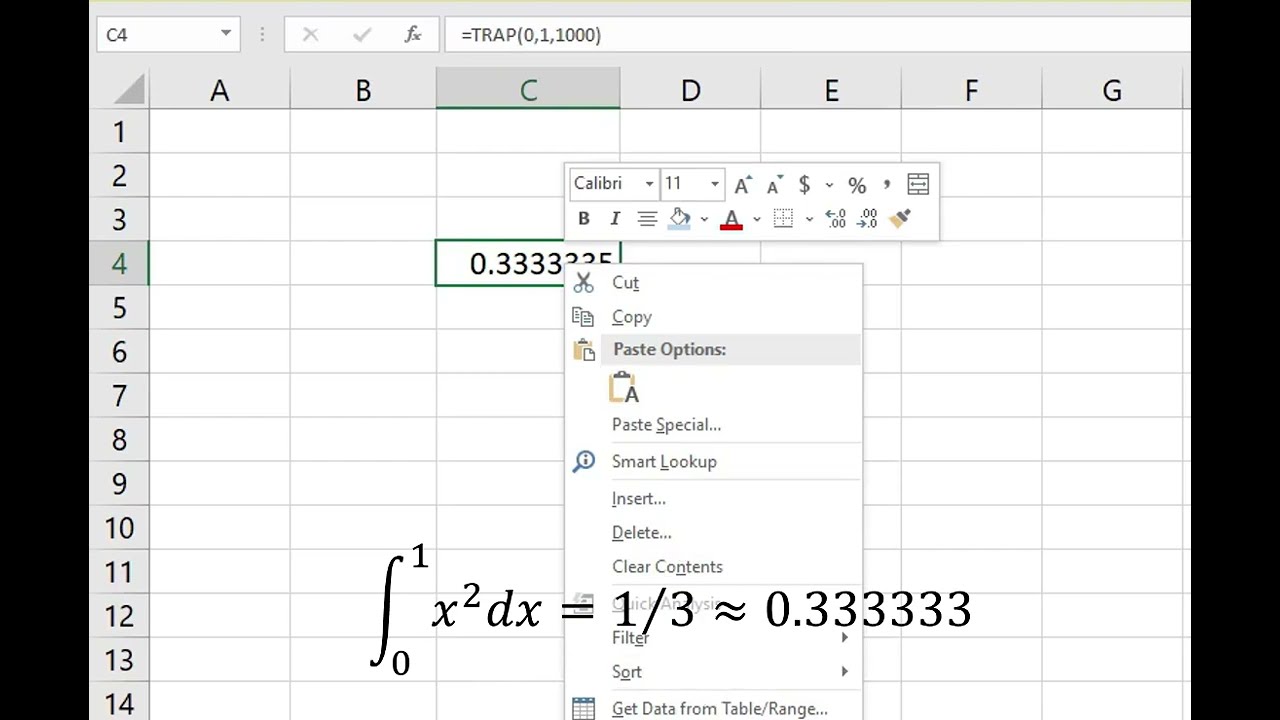Image resolution: width=1280 pixels, height=720 pixels.
Task: Apply Accounting dollar number format
Action: 805,185
